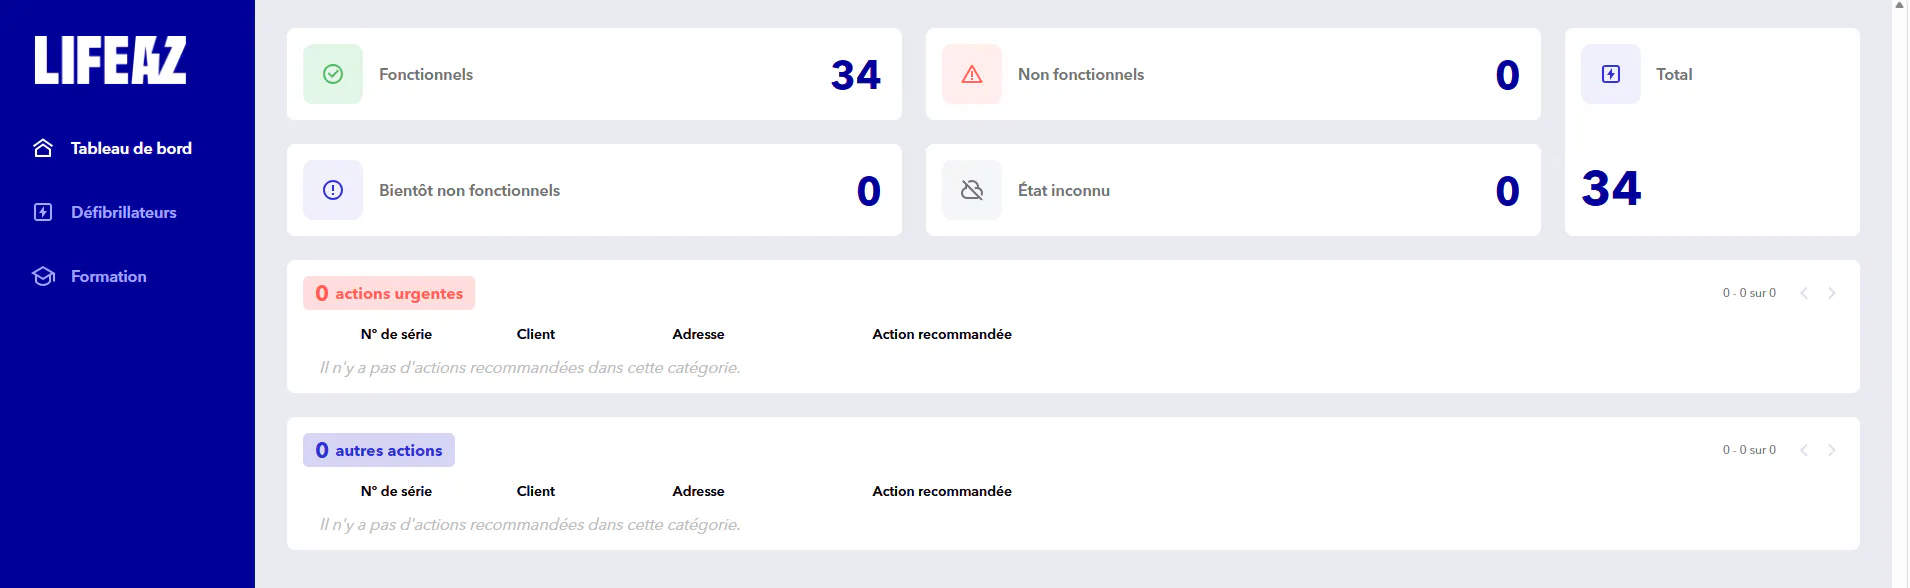Click the red warning triangle icon
The height and width of the screenshot is (588, 1910).
coord(972,74)
